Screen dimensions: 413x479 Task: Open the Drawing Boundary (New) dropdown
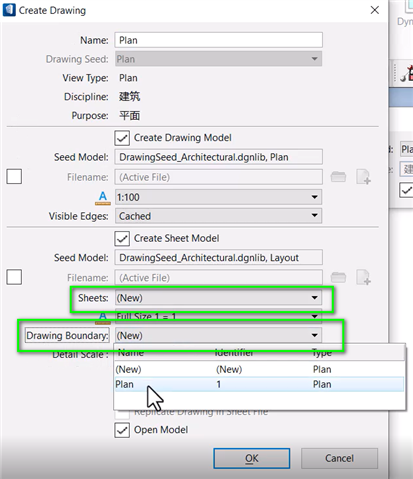[x=218, y=335]
